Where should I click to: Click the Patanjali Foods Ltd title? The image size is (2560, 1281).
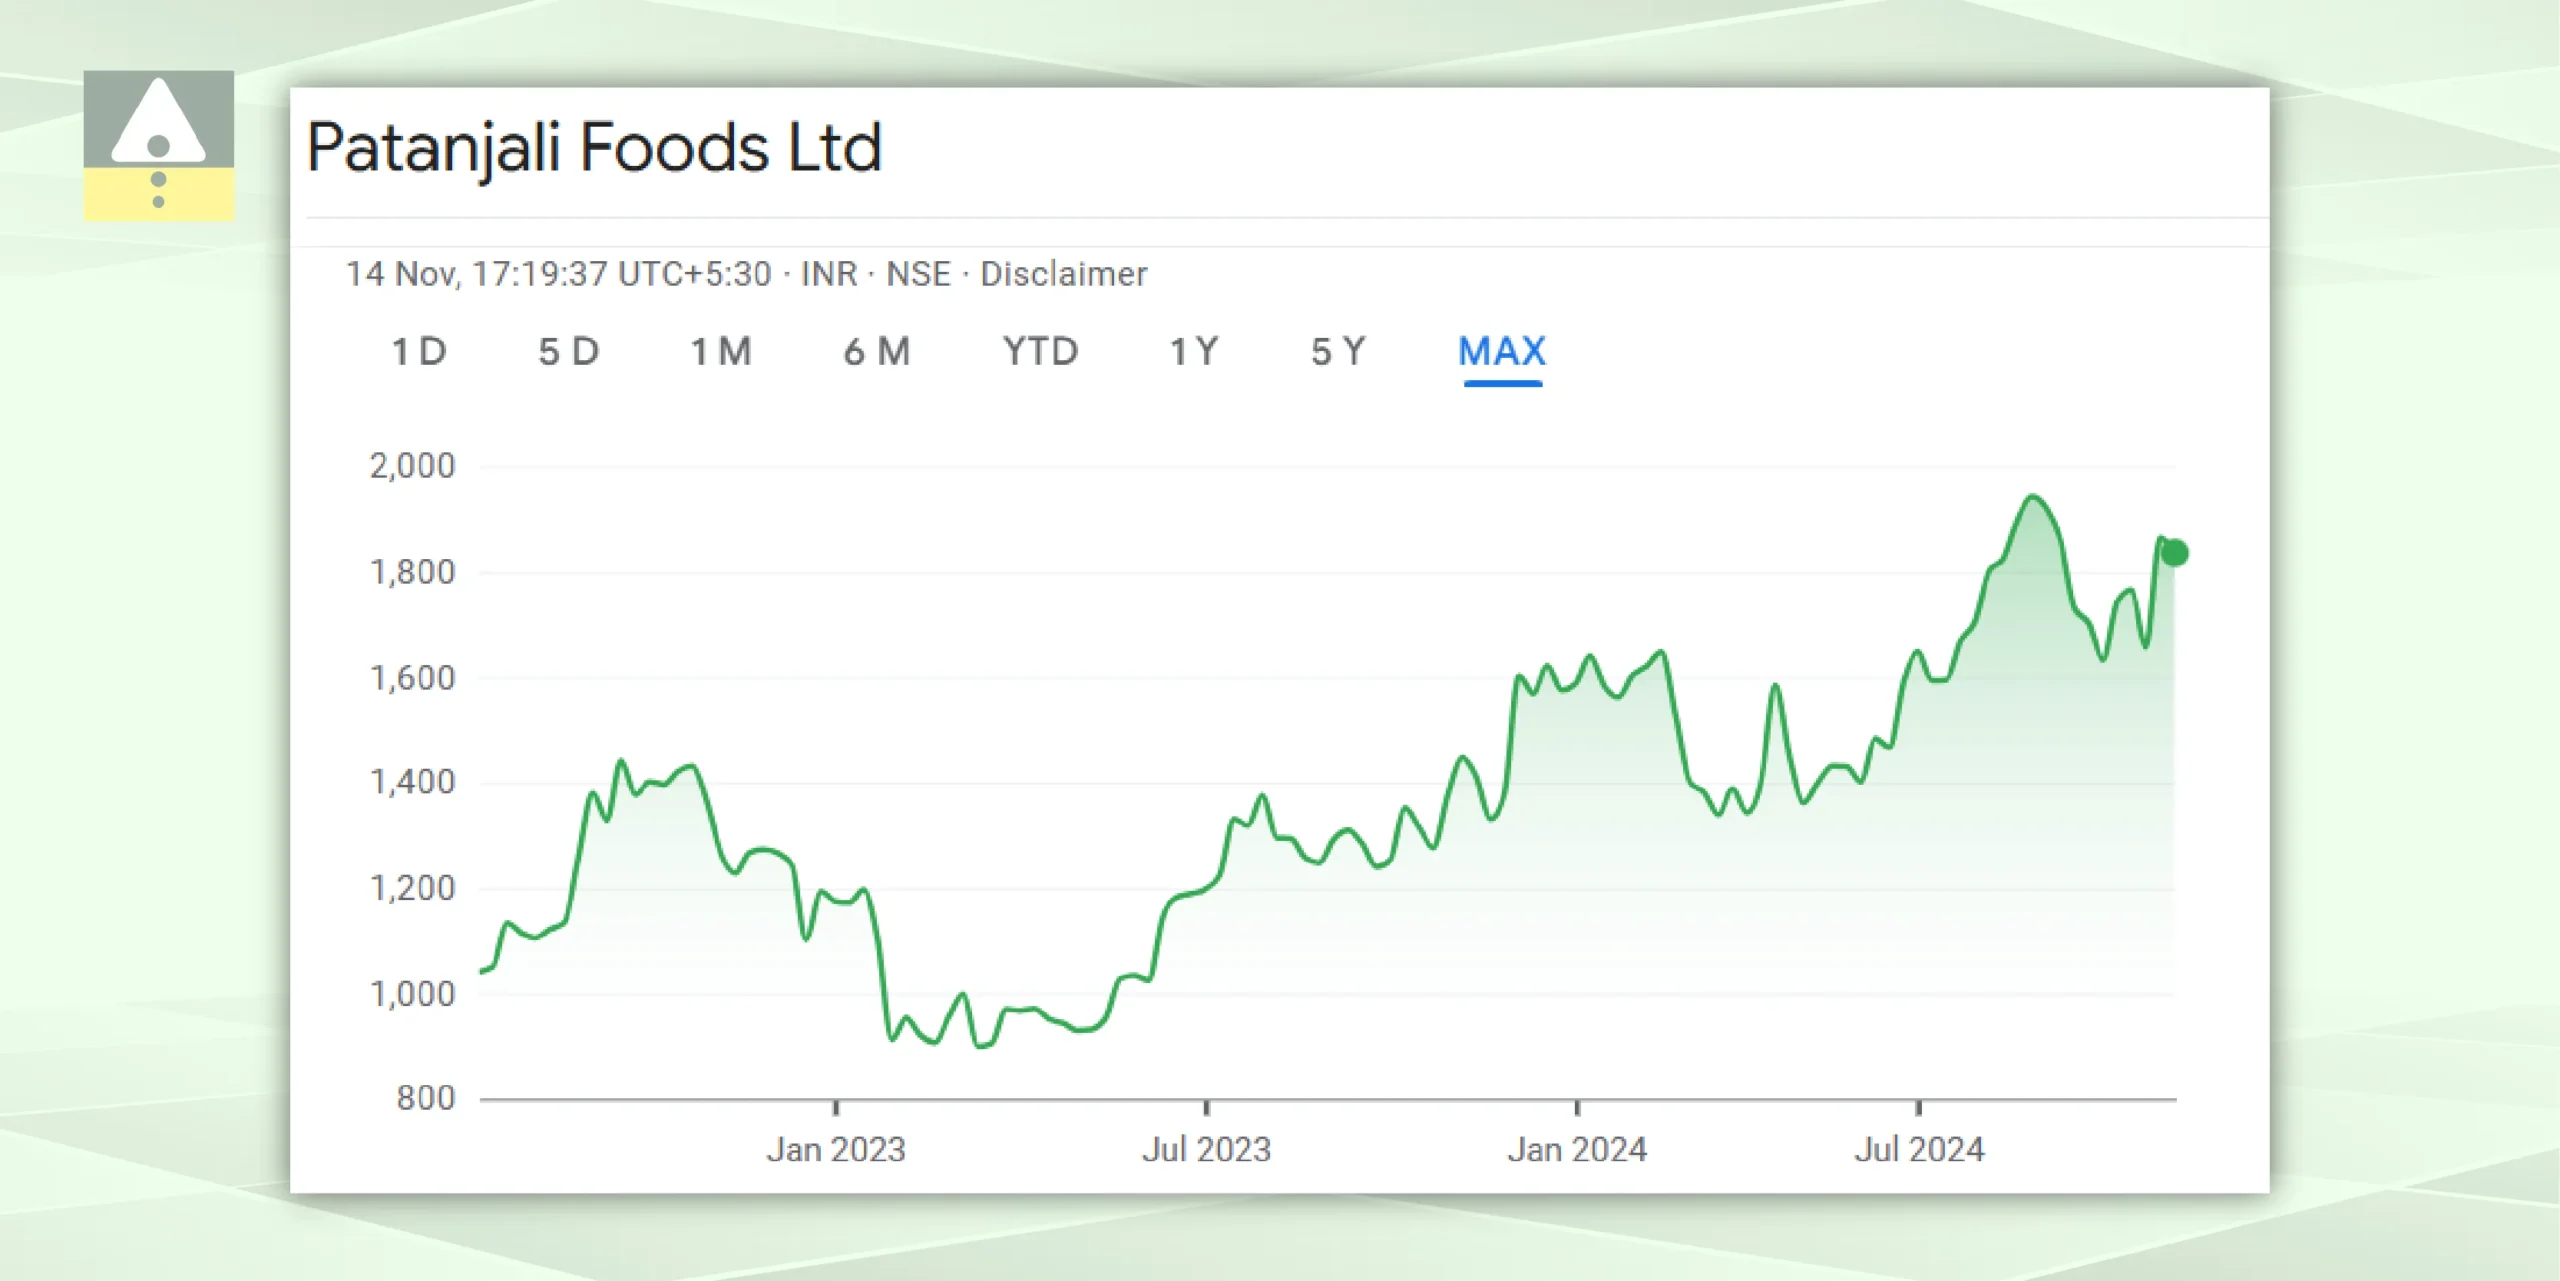click(594, 148)
